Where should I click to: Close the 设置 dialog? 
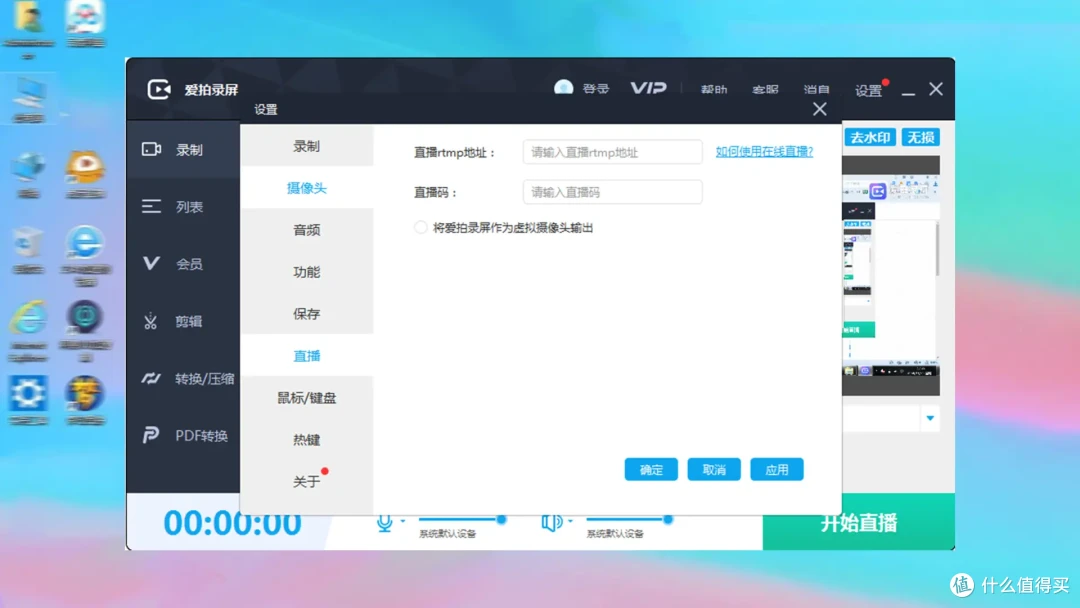coord(819,109)
